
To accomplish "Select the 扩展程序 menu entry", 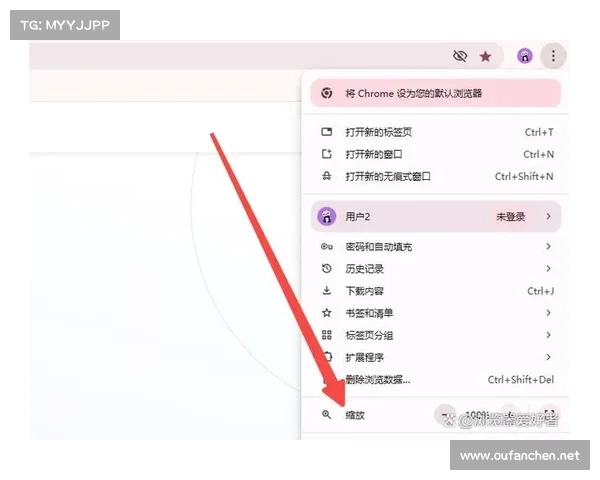I will [435, 358].
